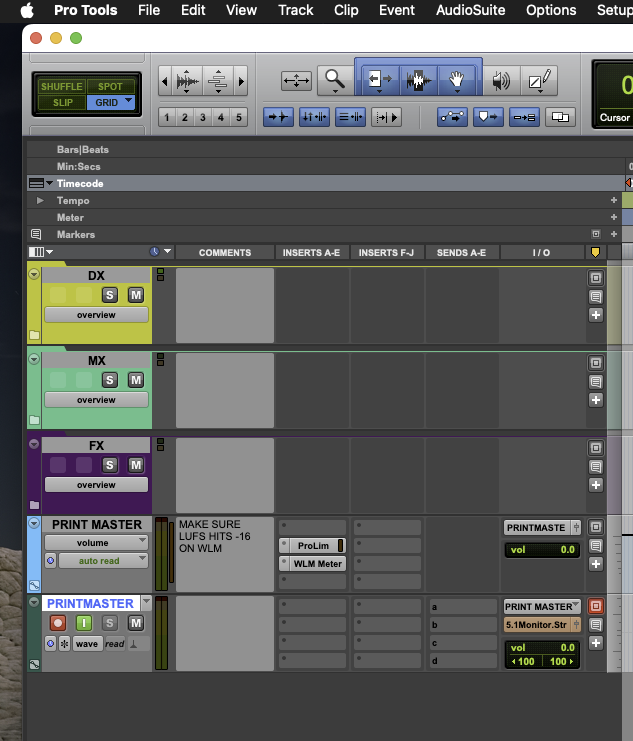Open GRID mode dropdown arrow

click(x=129, y=101)
